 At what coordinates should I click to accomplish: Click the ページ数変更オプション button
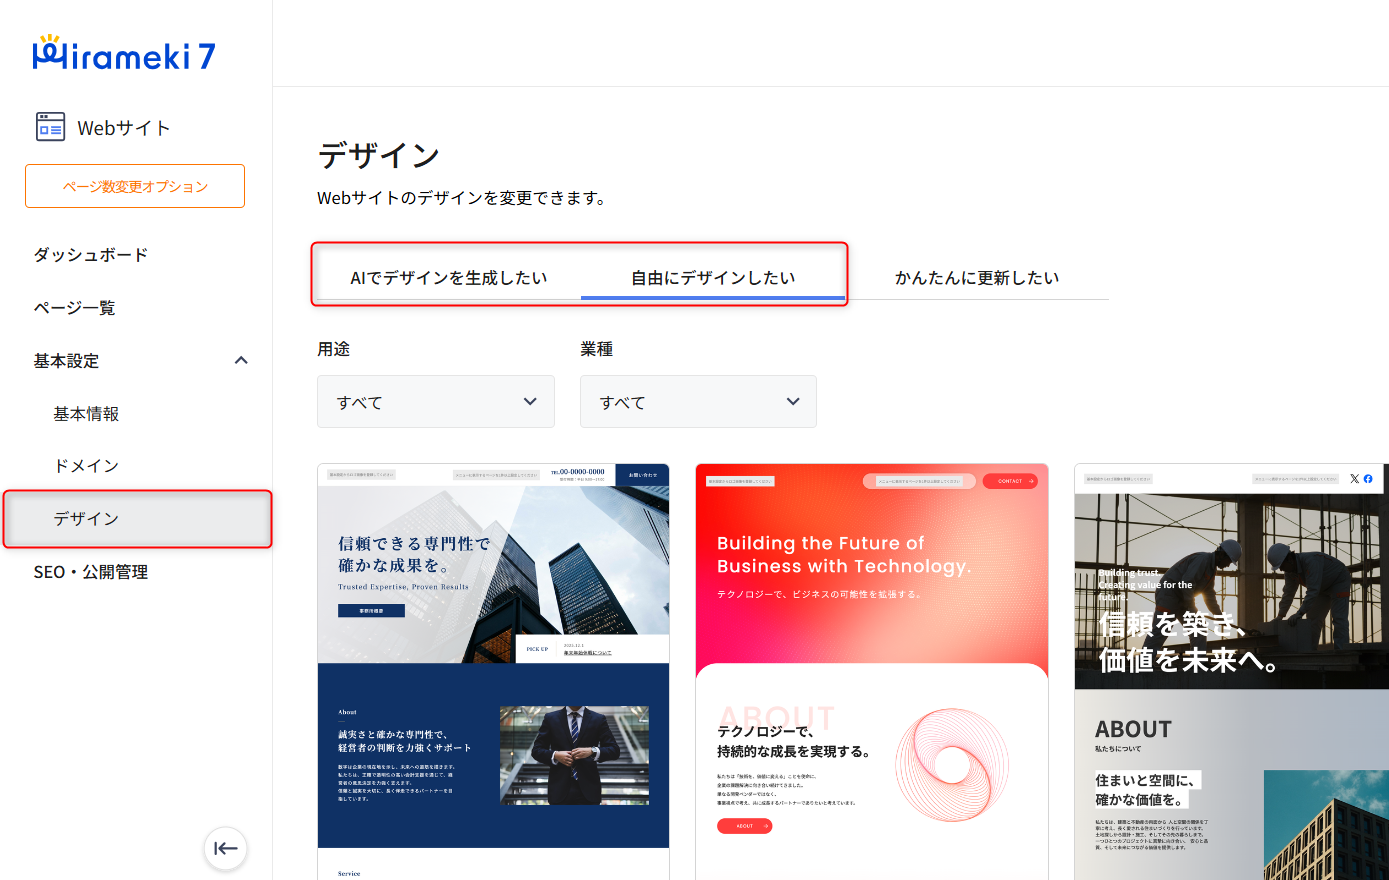pyautogui.click(x=135, y=186)
